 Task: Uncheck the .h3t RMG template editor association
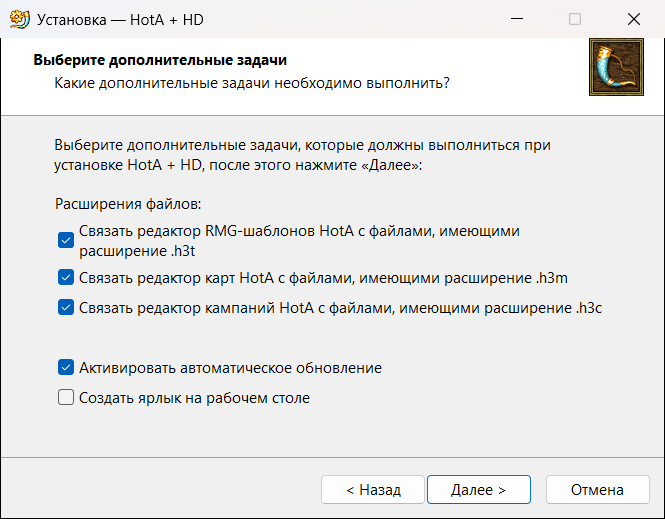coord(66,240)
